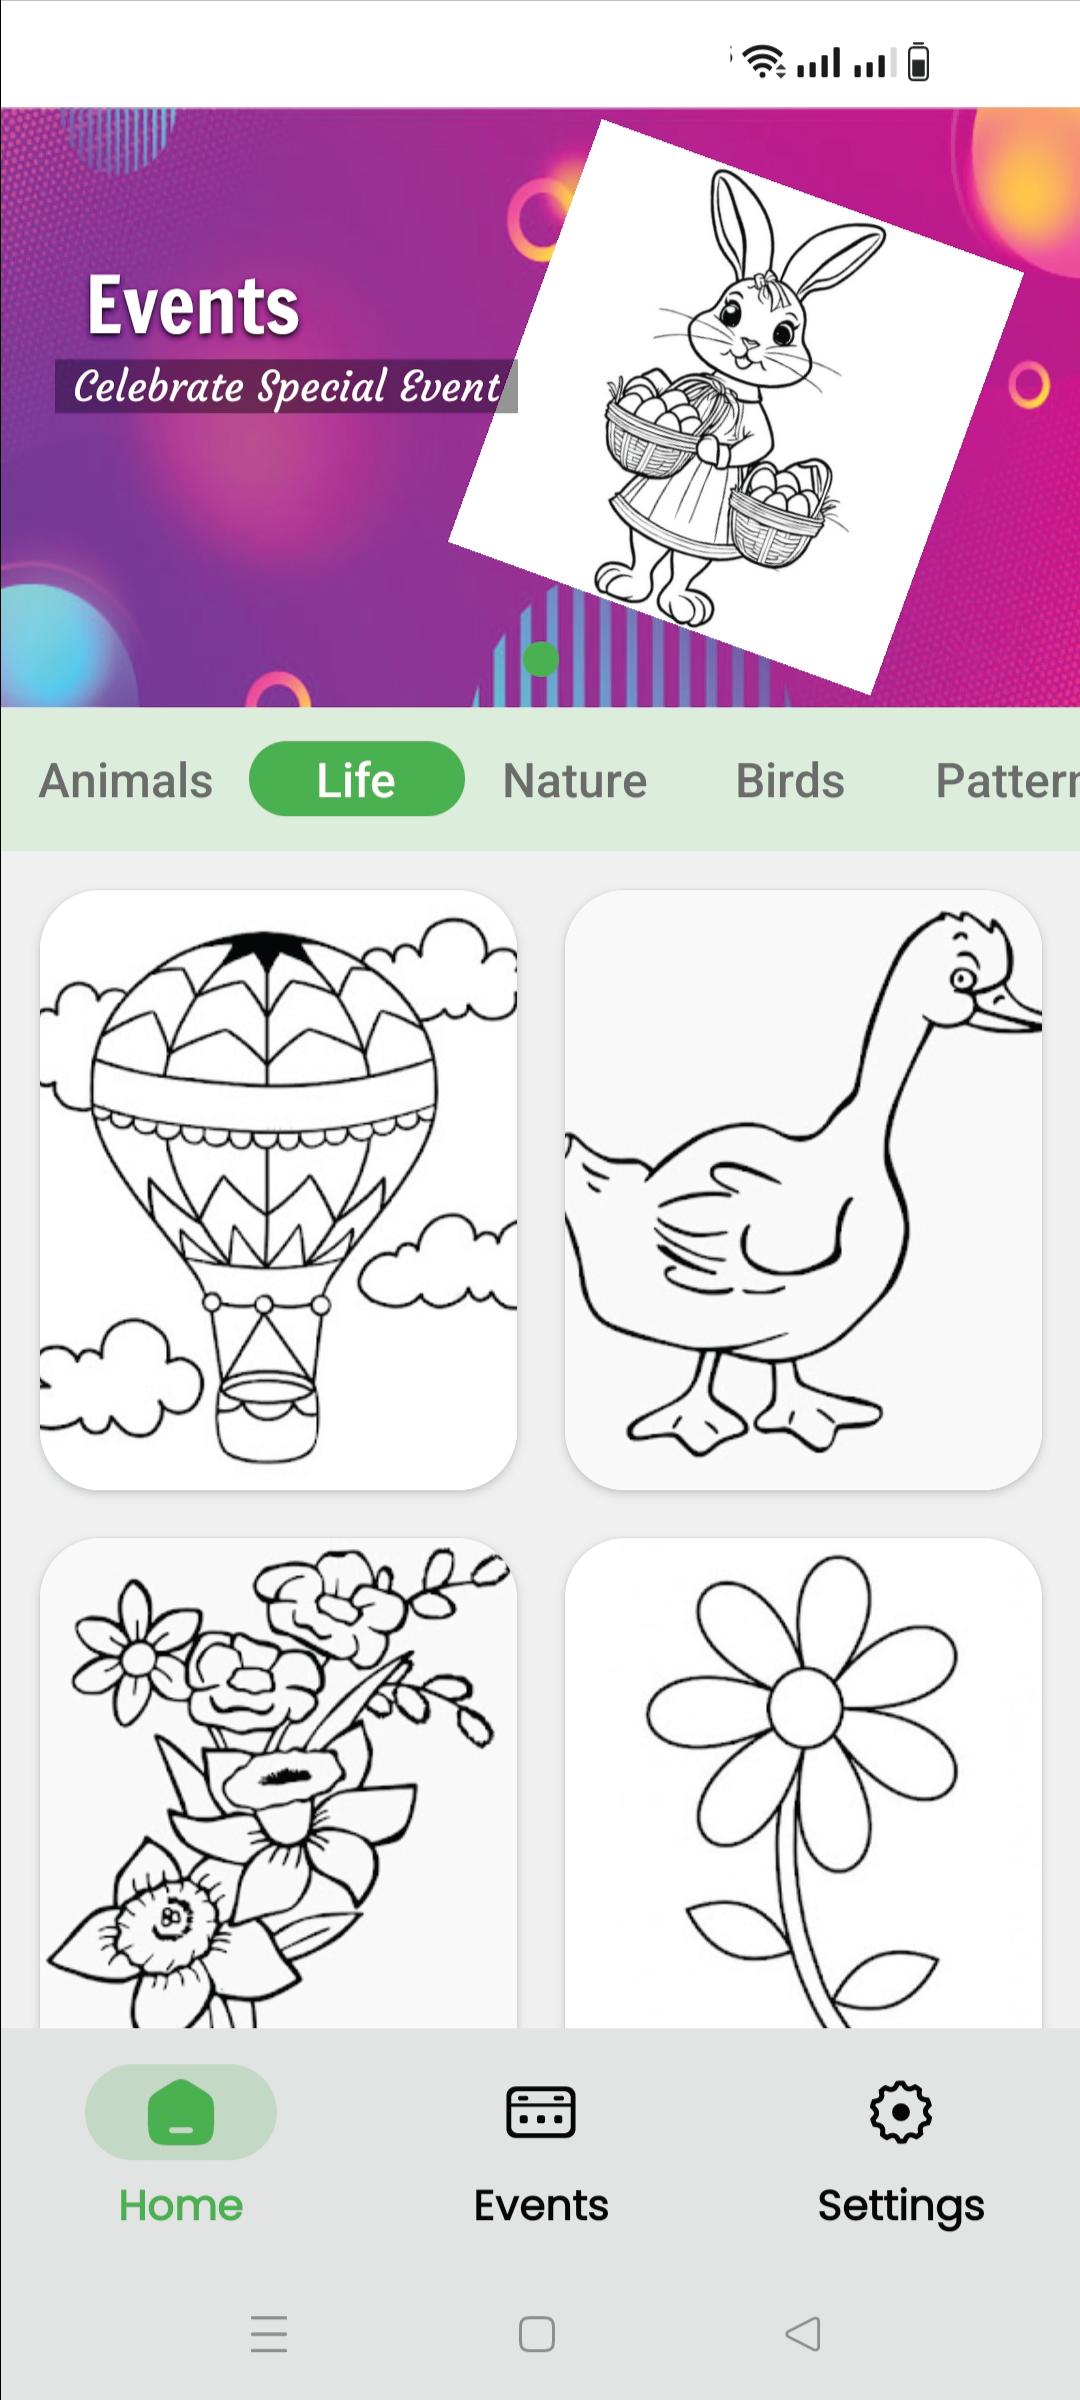The height and width of the screenshot is (2400, 1080).
Task: Open the Events calendar icon
Action: coord(541,2112)
